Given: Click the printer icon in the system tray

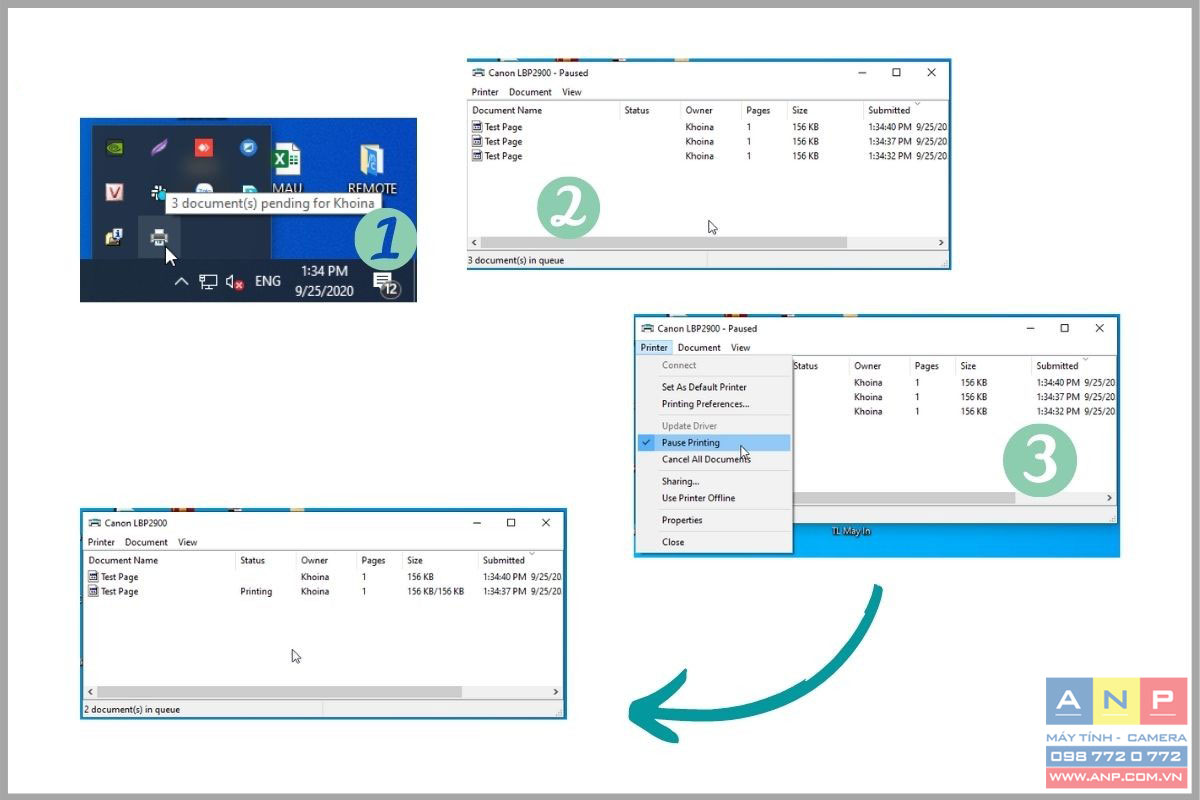Looking at the screenshot, I should coord(158,238).
